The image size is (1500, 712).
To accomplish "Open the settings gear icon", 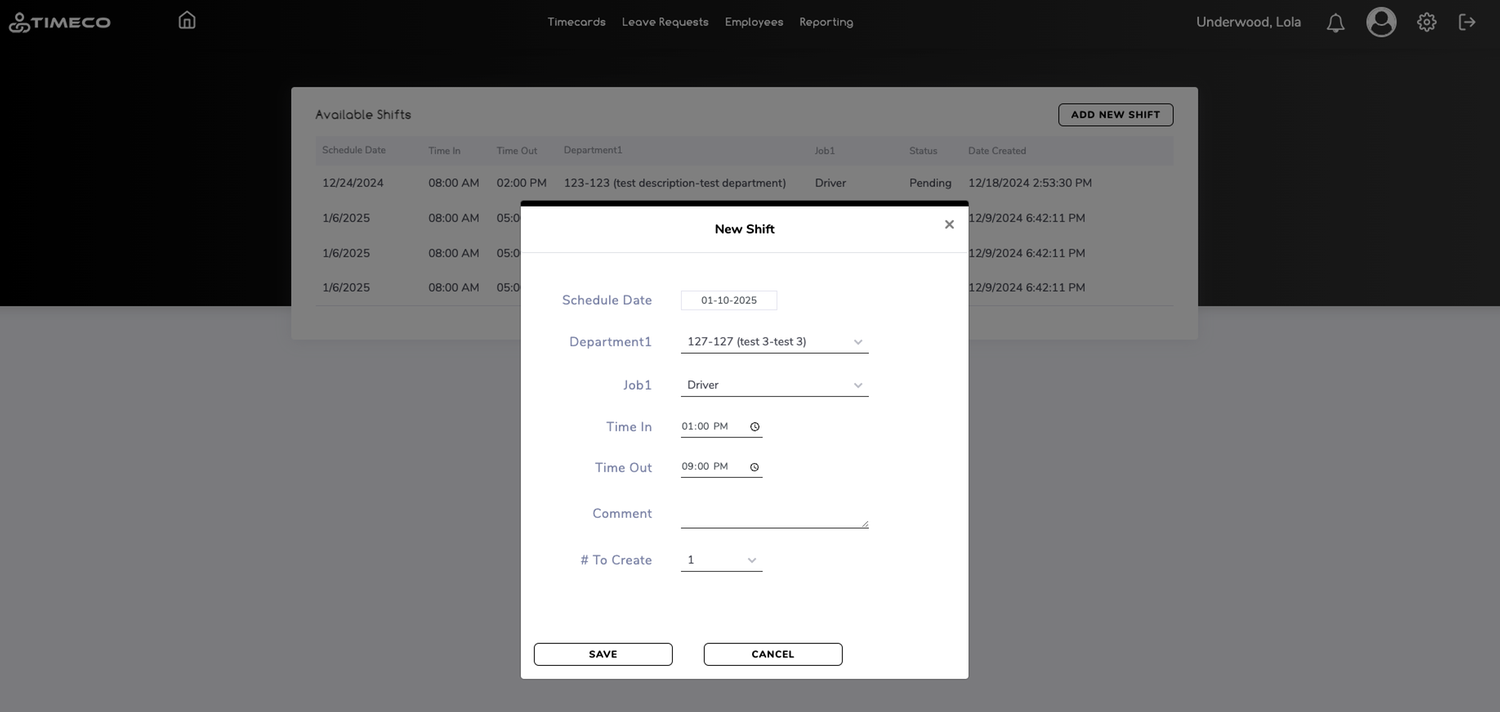I will tap(1426, 22).
